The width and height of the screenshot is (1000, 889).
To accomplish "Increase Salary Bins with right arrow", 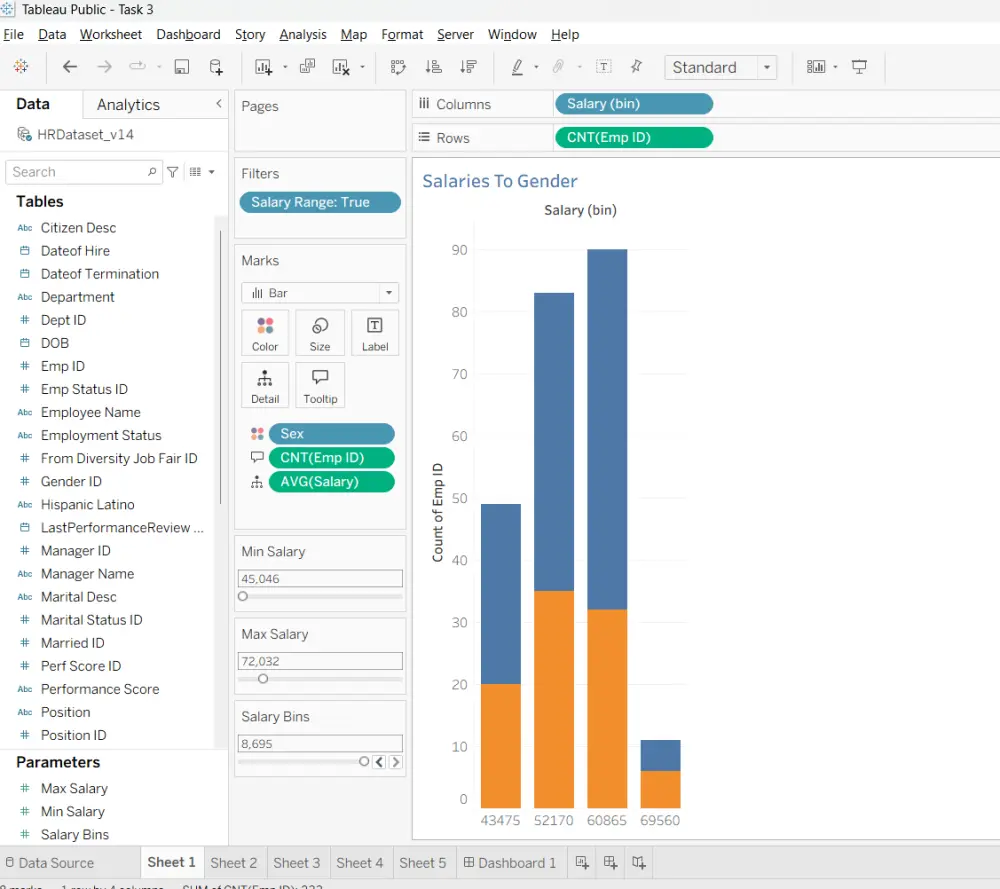I will click(x=395, y=761).
